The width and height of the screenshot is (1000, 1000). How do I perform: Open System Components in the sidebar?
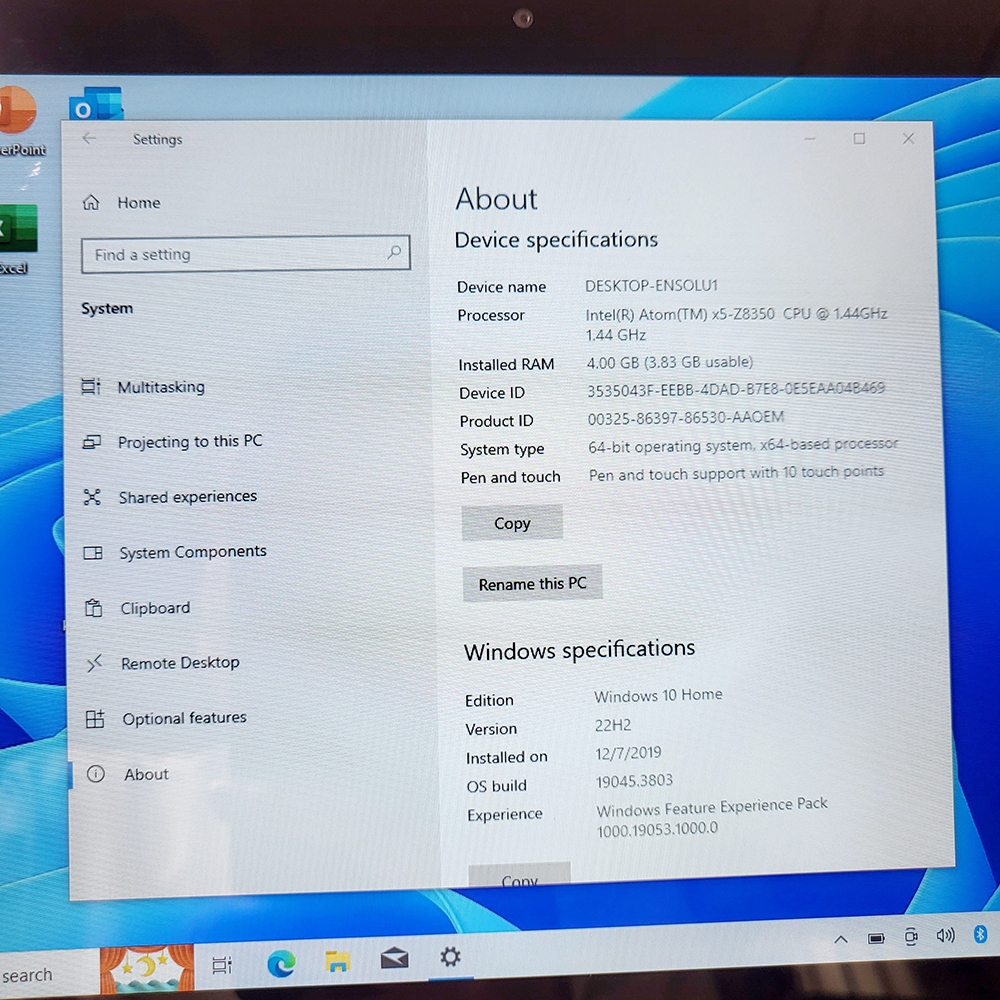(192, 552)
